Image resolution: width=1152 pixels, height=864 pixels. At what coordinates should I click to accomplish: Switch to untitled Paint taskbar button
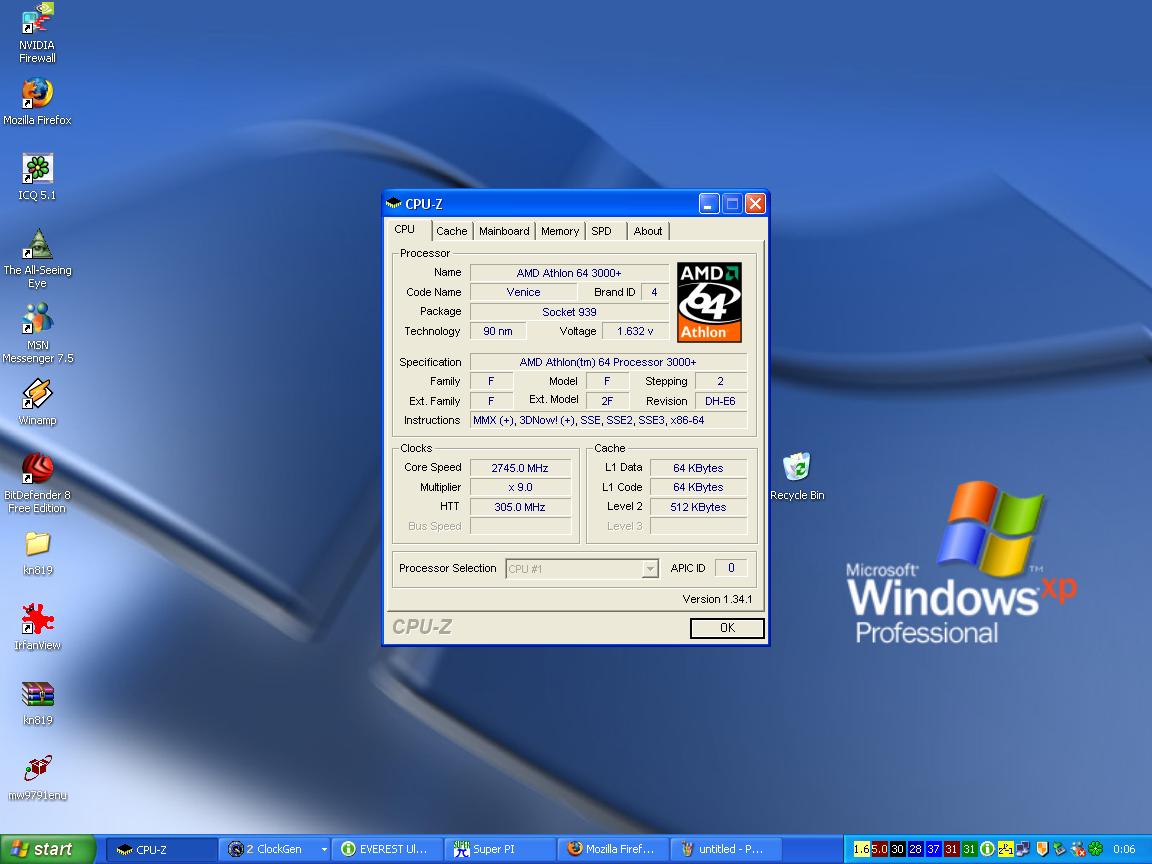click(x=727, y=849)
